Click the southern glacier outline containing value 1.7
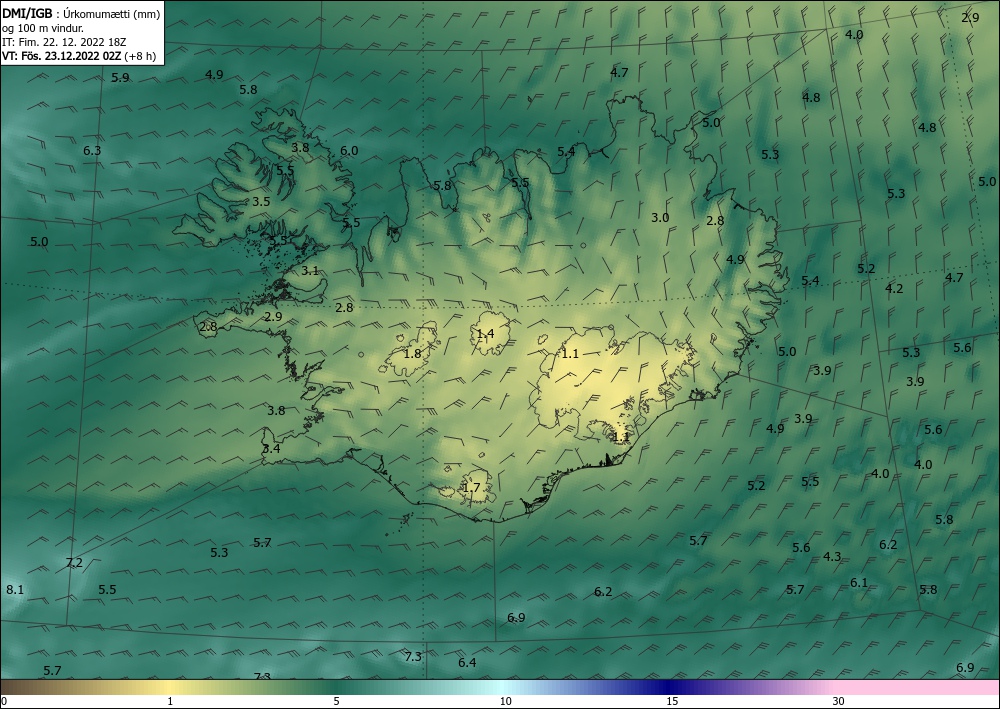This screenshot has height=709, width=1000. (x=475, y=487)
